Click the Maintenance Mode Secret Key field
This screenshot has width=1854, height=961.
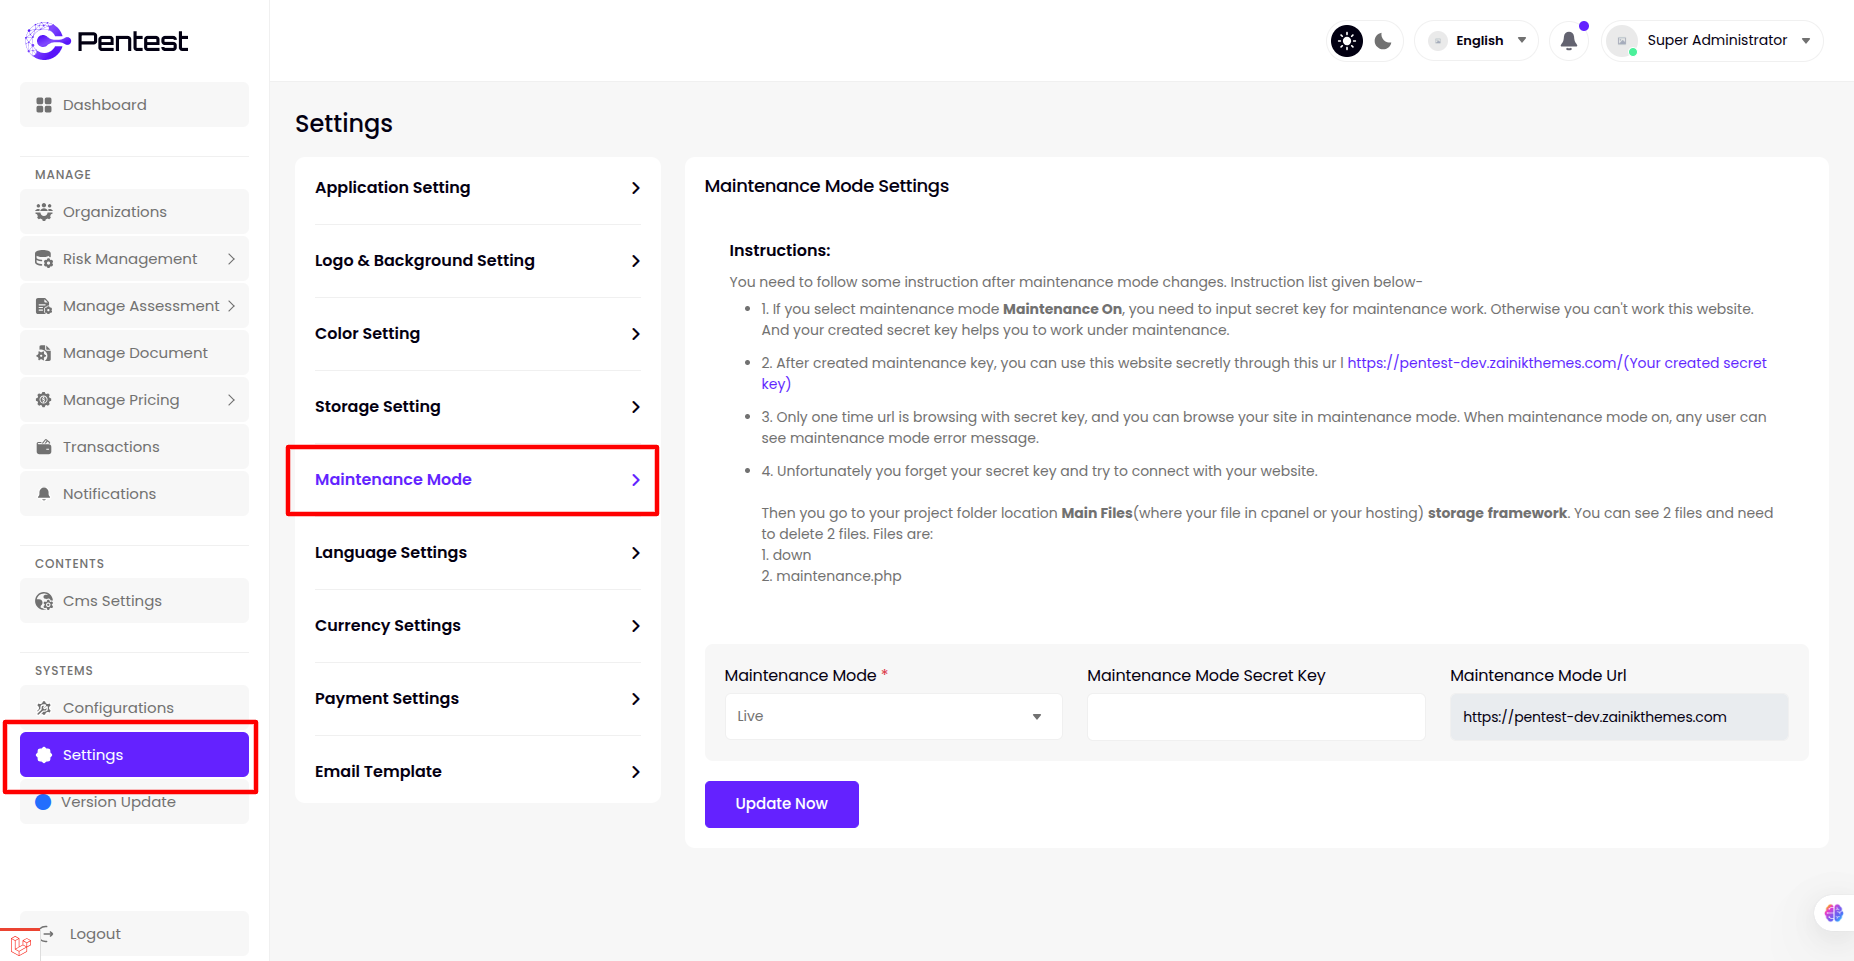click(x=1255, y=717)
